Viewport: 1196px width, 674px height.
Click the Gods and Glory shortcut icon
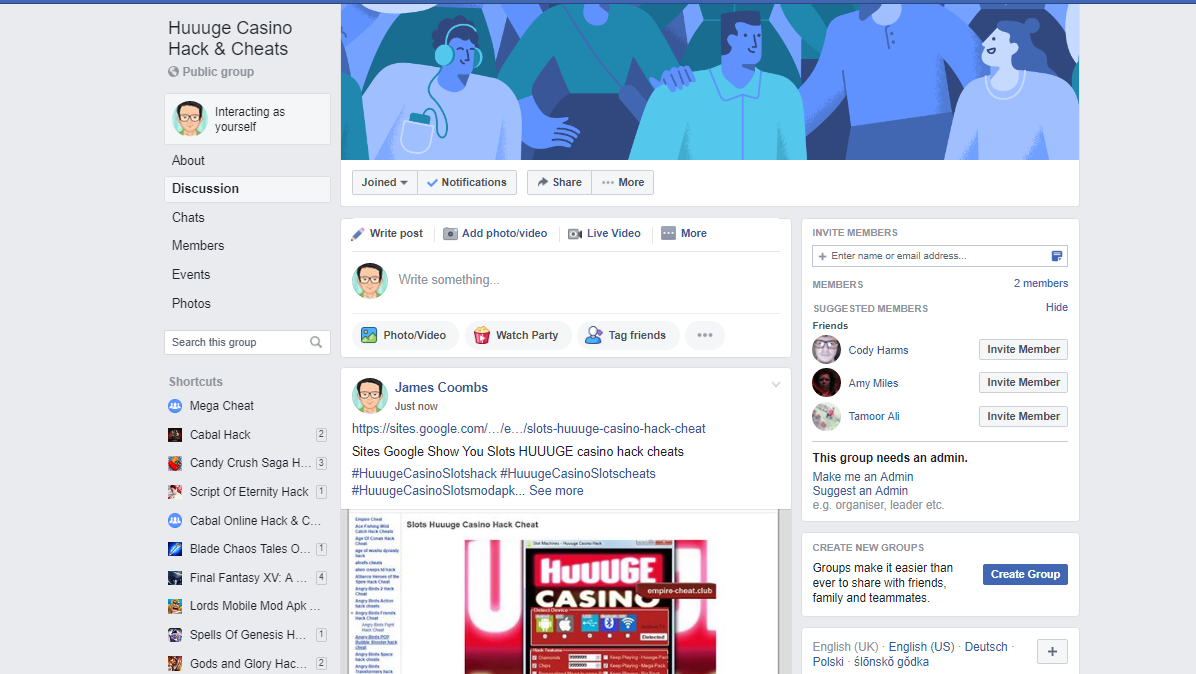175,663
